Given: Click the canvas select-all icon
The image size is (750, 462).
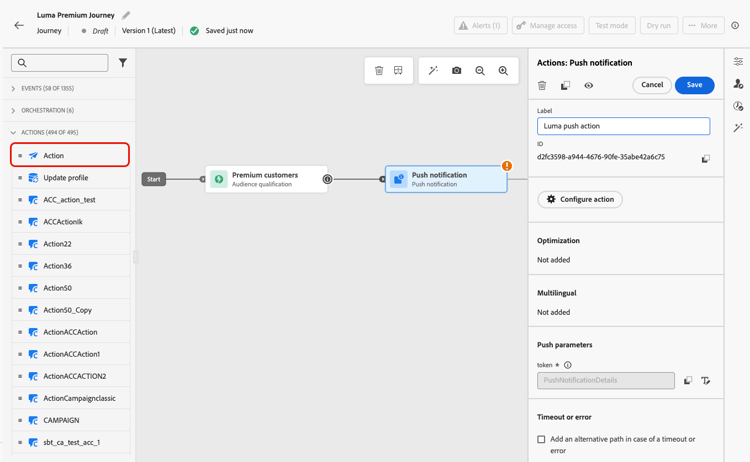Looking at the screenshot, I should [x=398, y=70].
